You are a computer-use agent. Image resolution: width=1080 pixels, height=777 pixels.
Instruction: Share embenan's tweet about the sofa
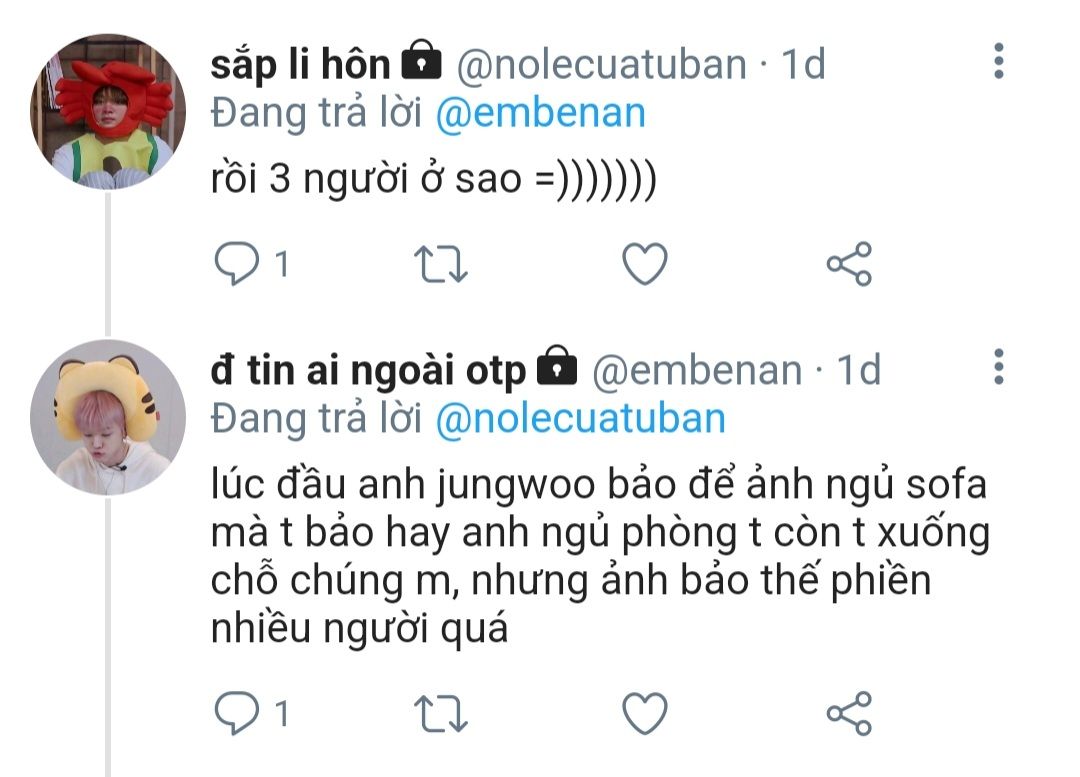coord(849,713)
